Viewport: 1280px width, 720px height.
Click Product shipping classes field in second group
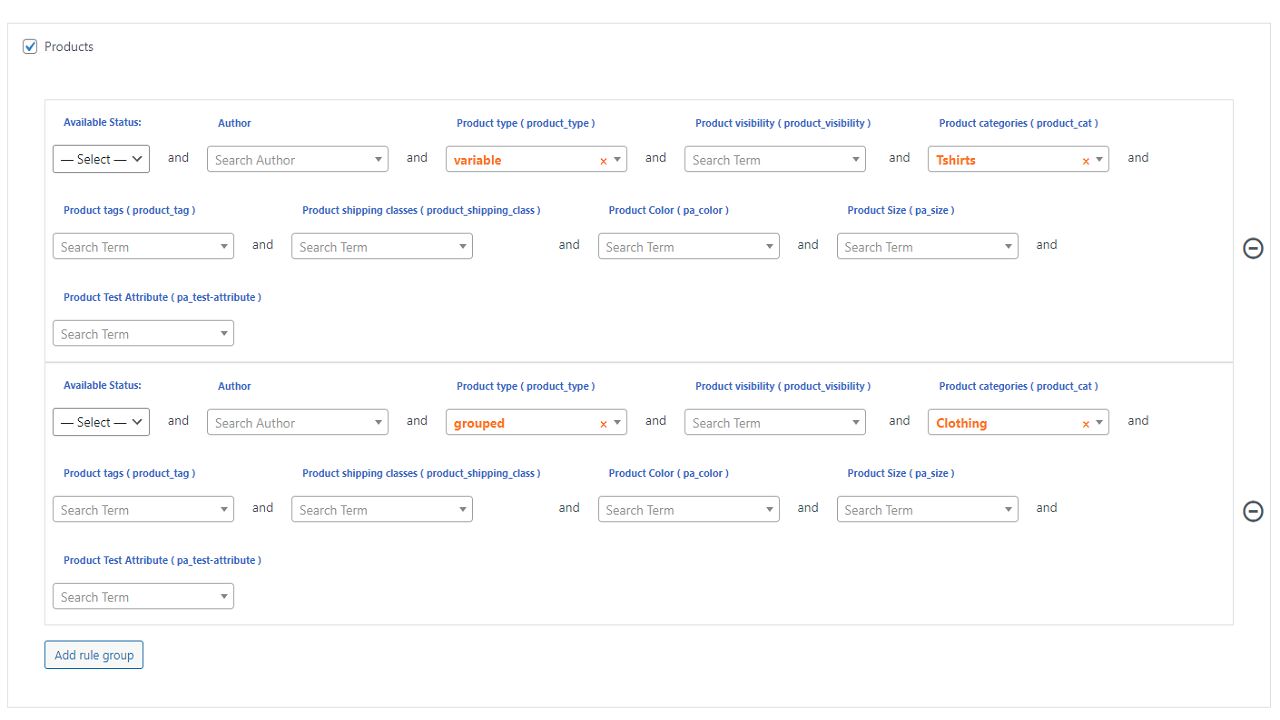pyautogui.click(x=374, y=510)
